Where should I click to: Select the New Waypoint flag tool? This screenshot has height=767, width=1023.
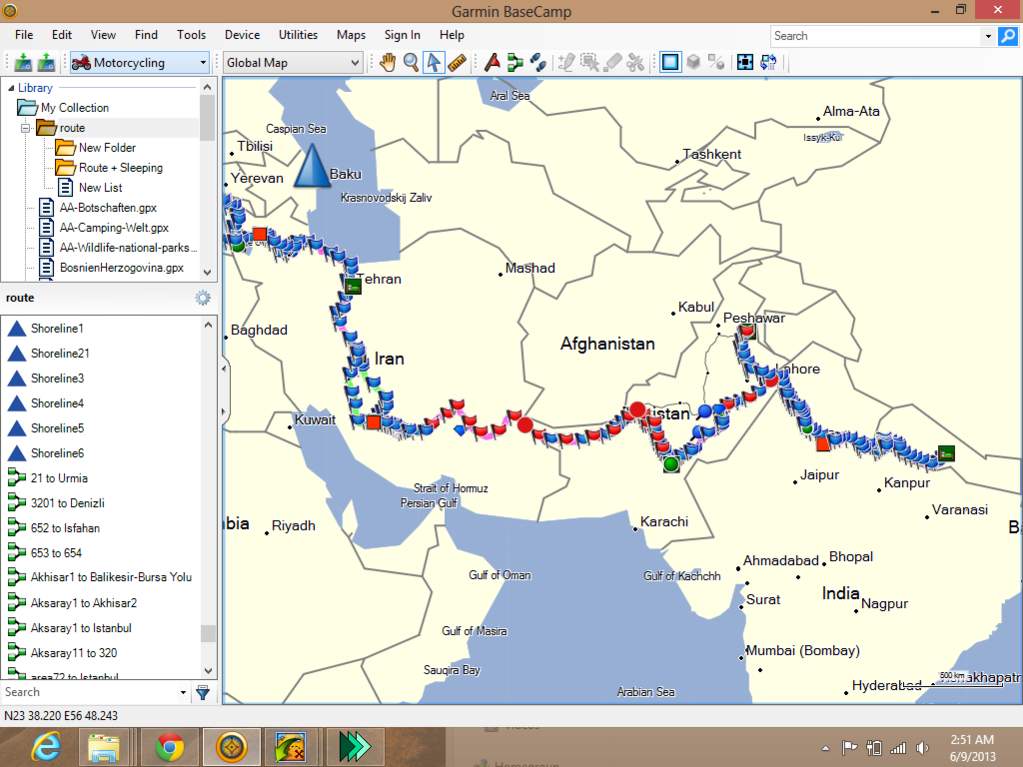click(493, 63)
